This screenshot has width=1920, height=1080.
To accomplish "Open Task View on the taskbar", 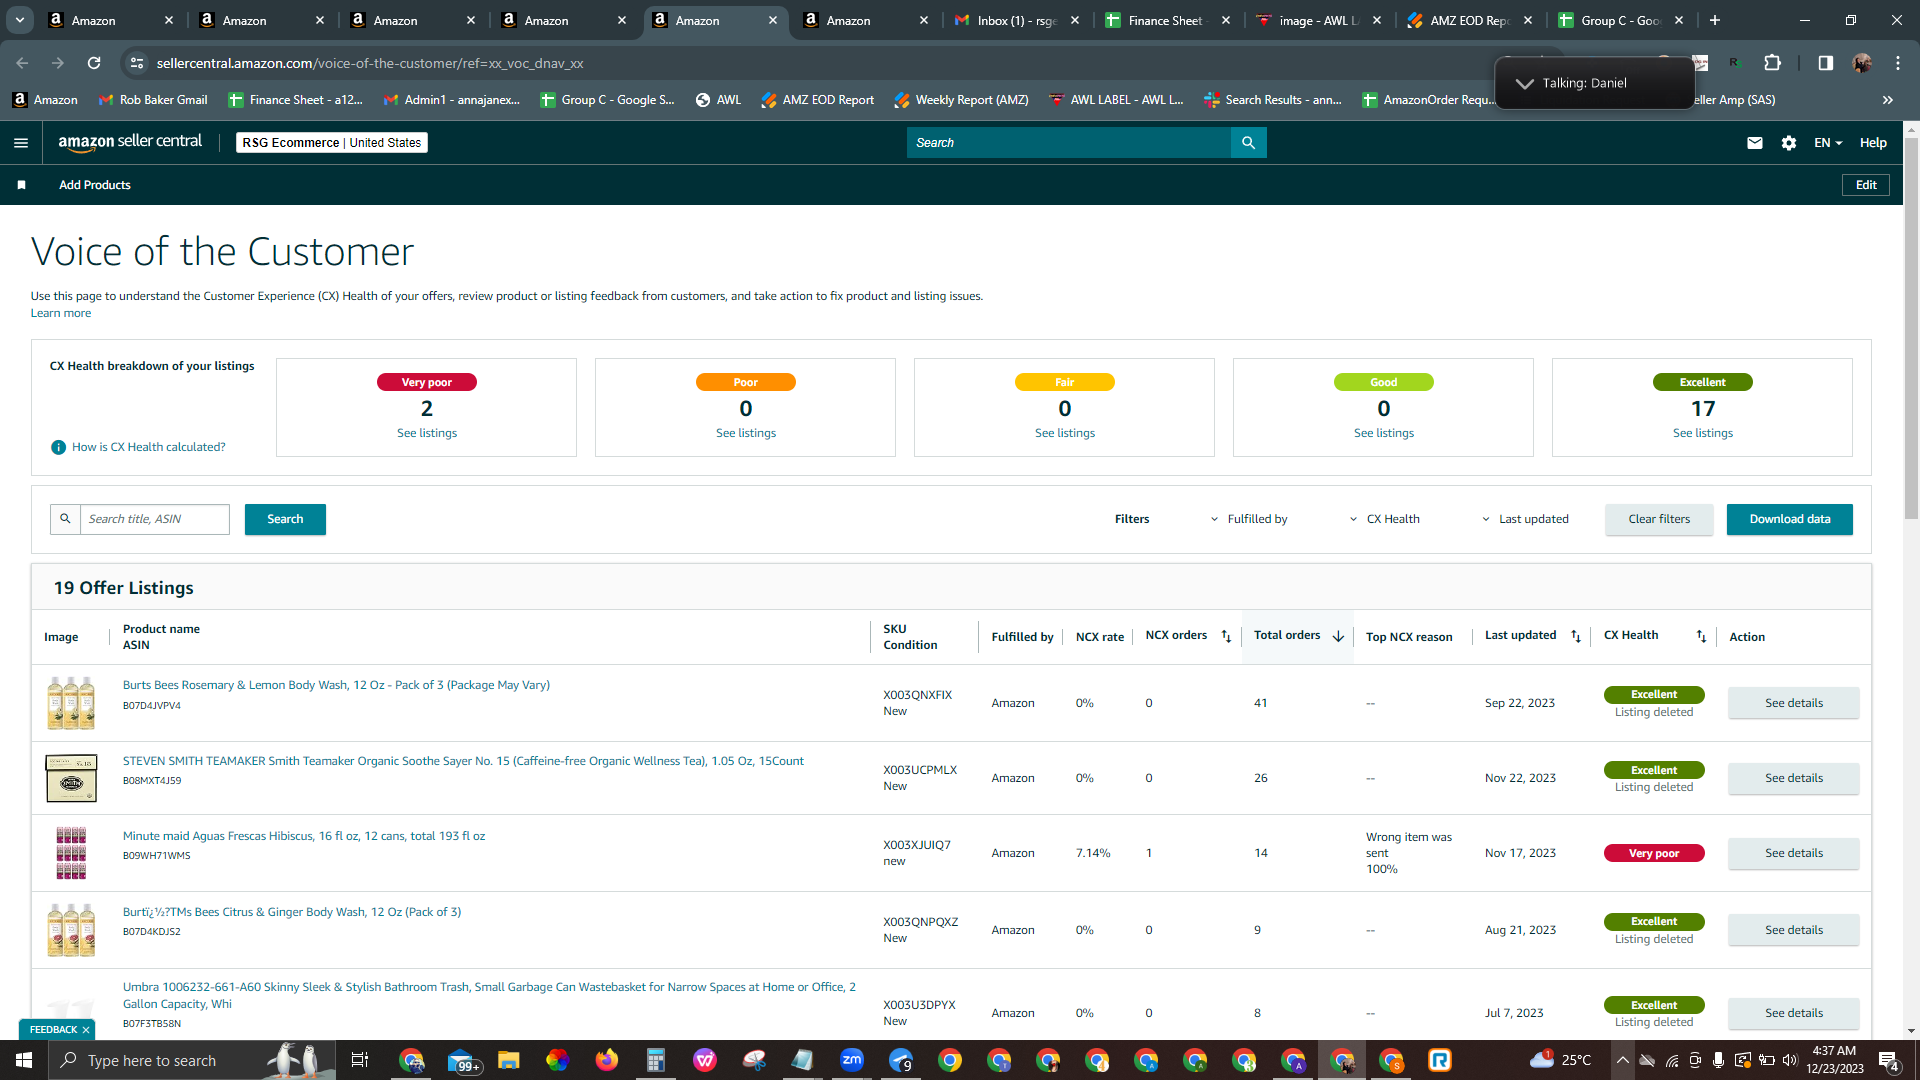I will click(360, 1060).
